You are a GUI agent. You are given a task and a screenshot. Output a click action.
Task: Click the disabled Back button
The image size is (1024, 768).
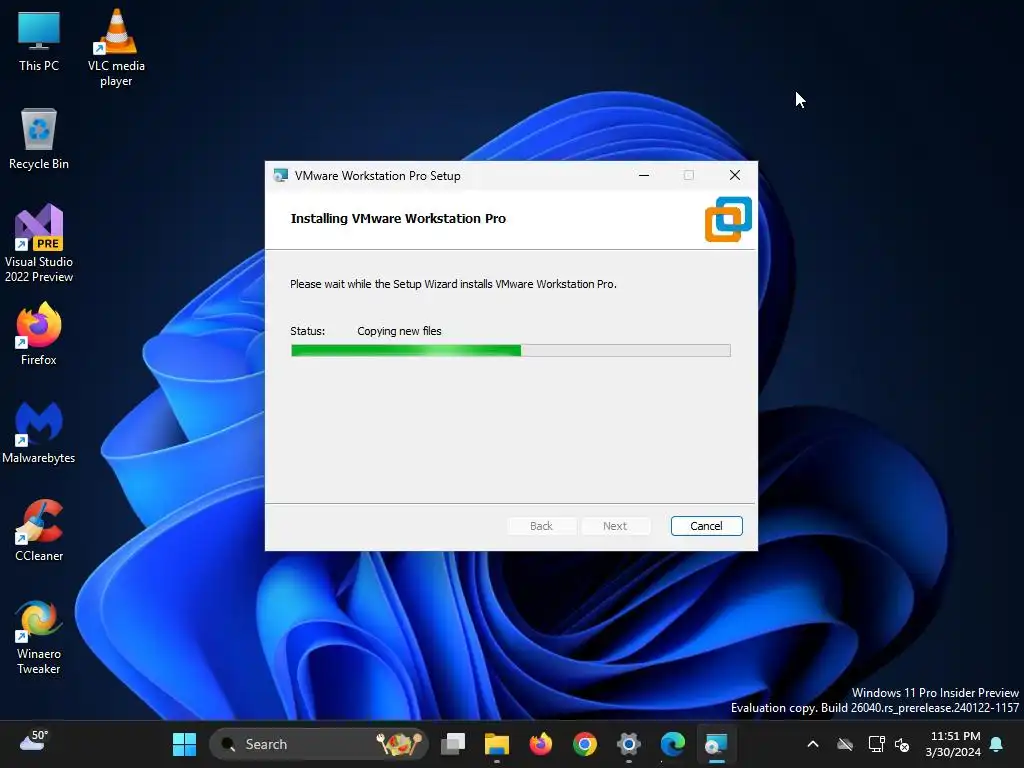point(541,526)
